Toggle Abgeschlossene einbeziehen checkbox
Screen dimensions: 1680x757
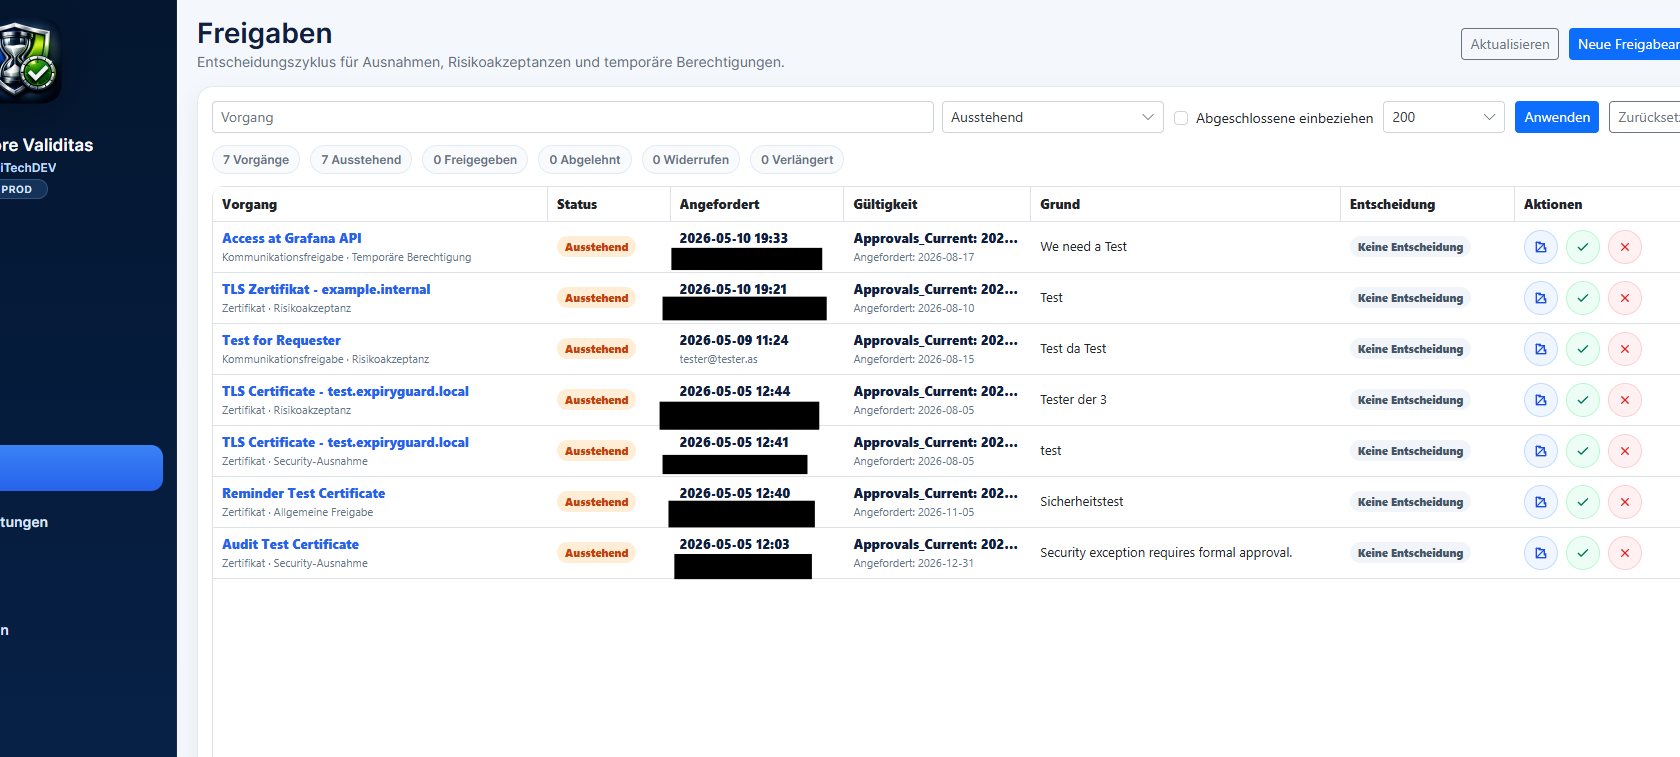(1181, 118)
